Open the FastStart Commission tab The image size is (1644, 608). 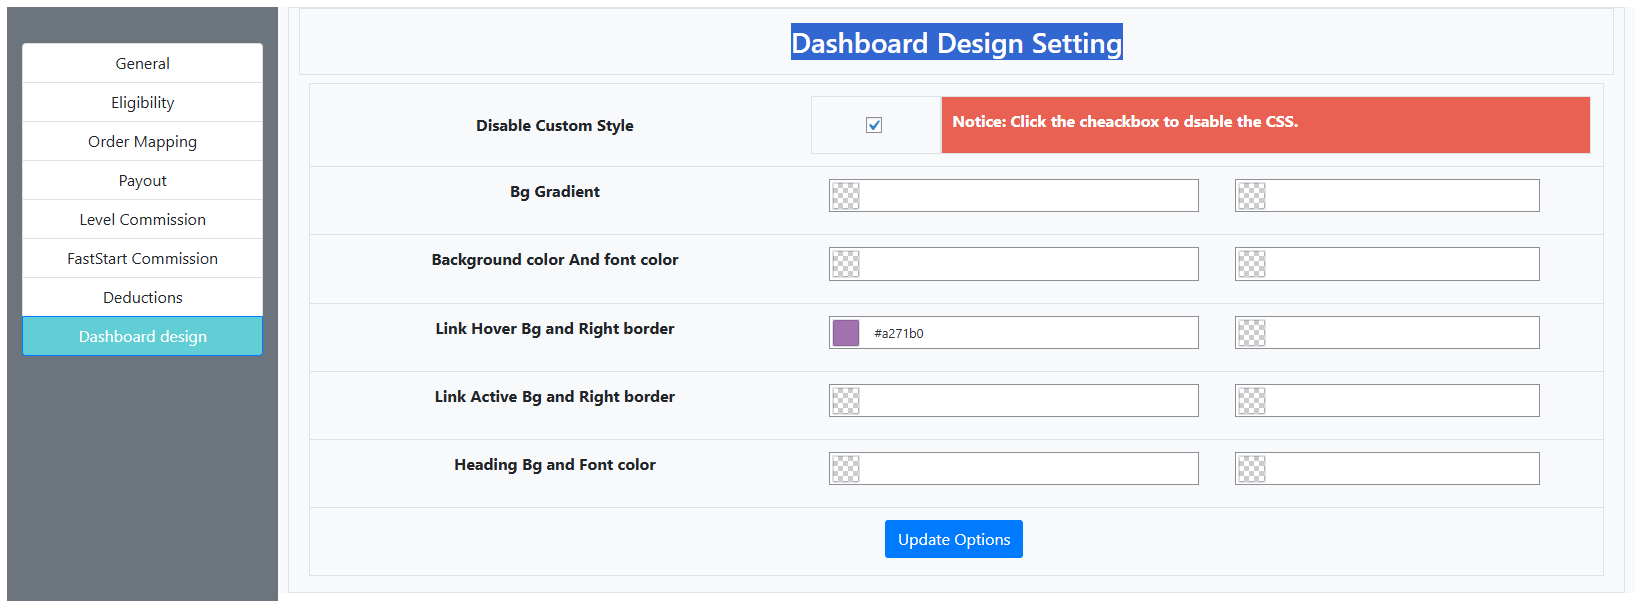coord(142,258)
